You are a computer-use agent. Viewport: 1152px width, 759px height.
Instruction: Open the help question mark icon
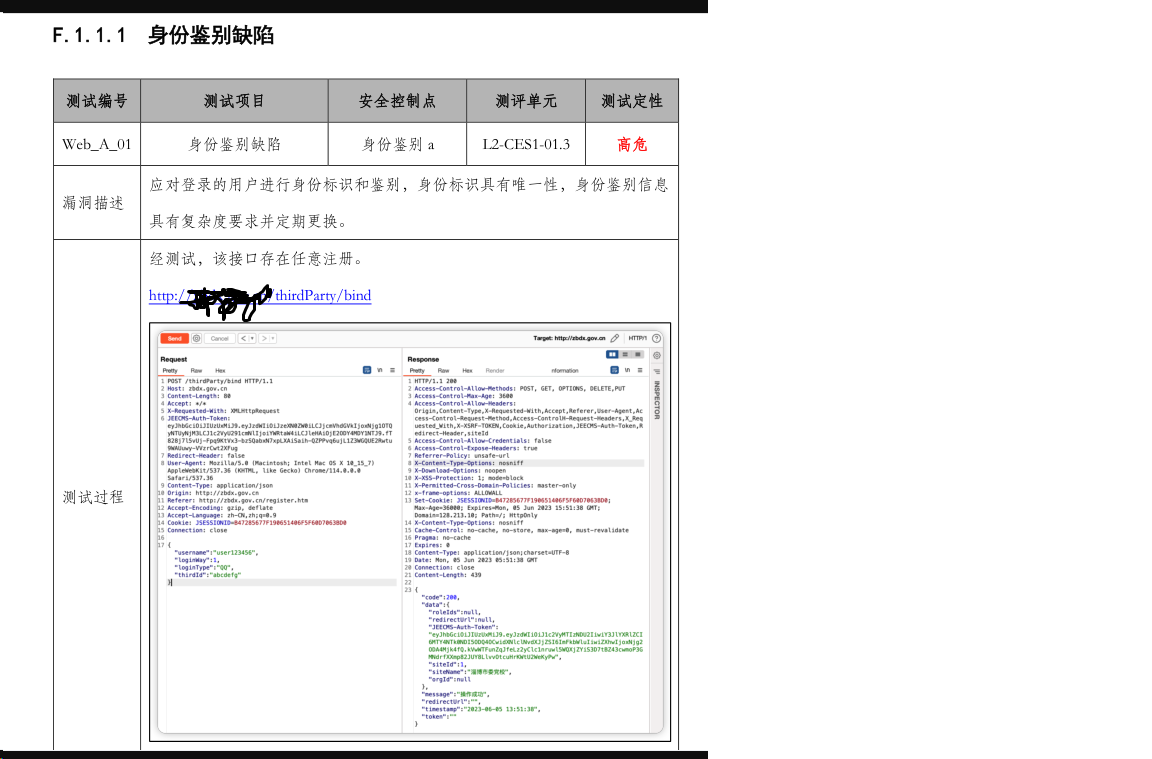pos(657,338)
